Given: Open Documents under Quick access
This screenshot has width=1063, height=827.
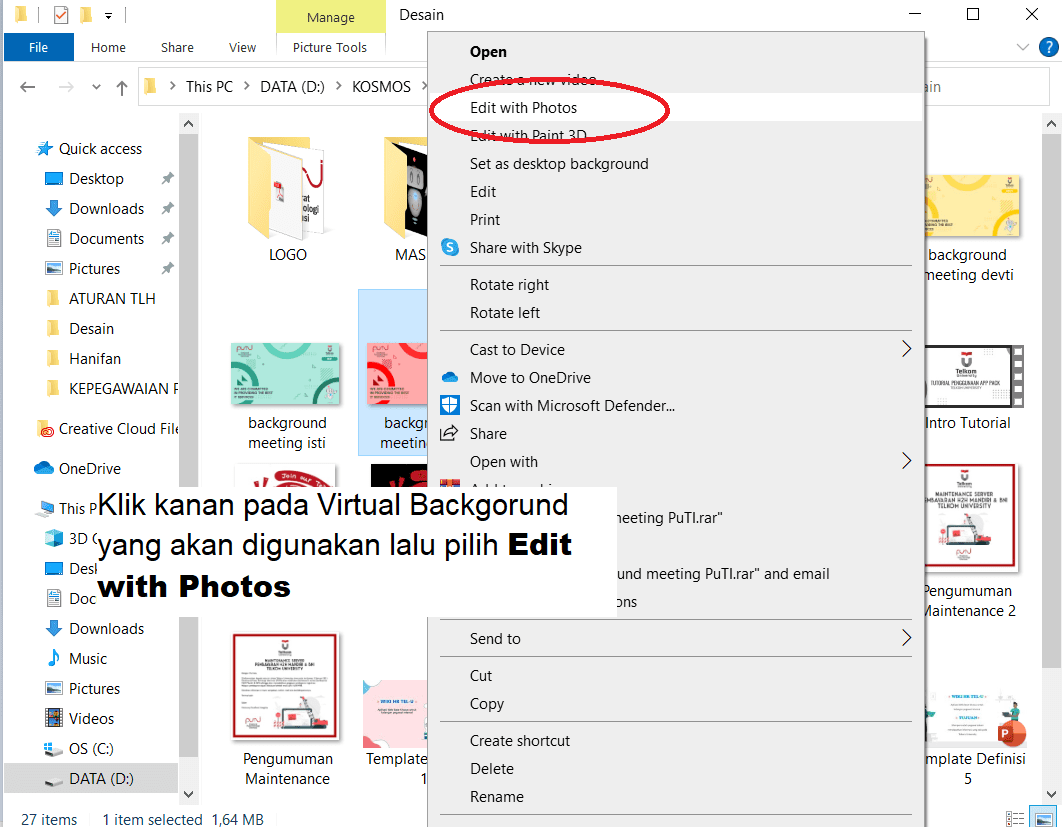Looking at the screenshot, I should 106,239.
